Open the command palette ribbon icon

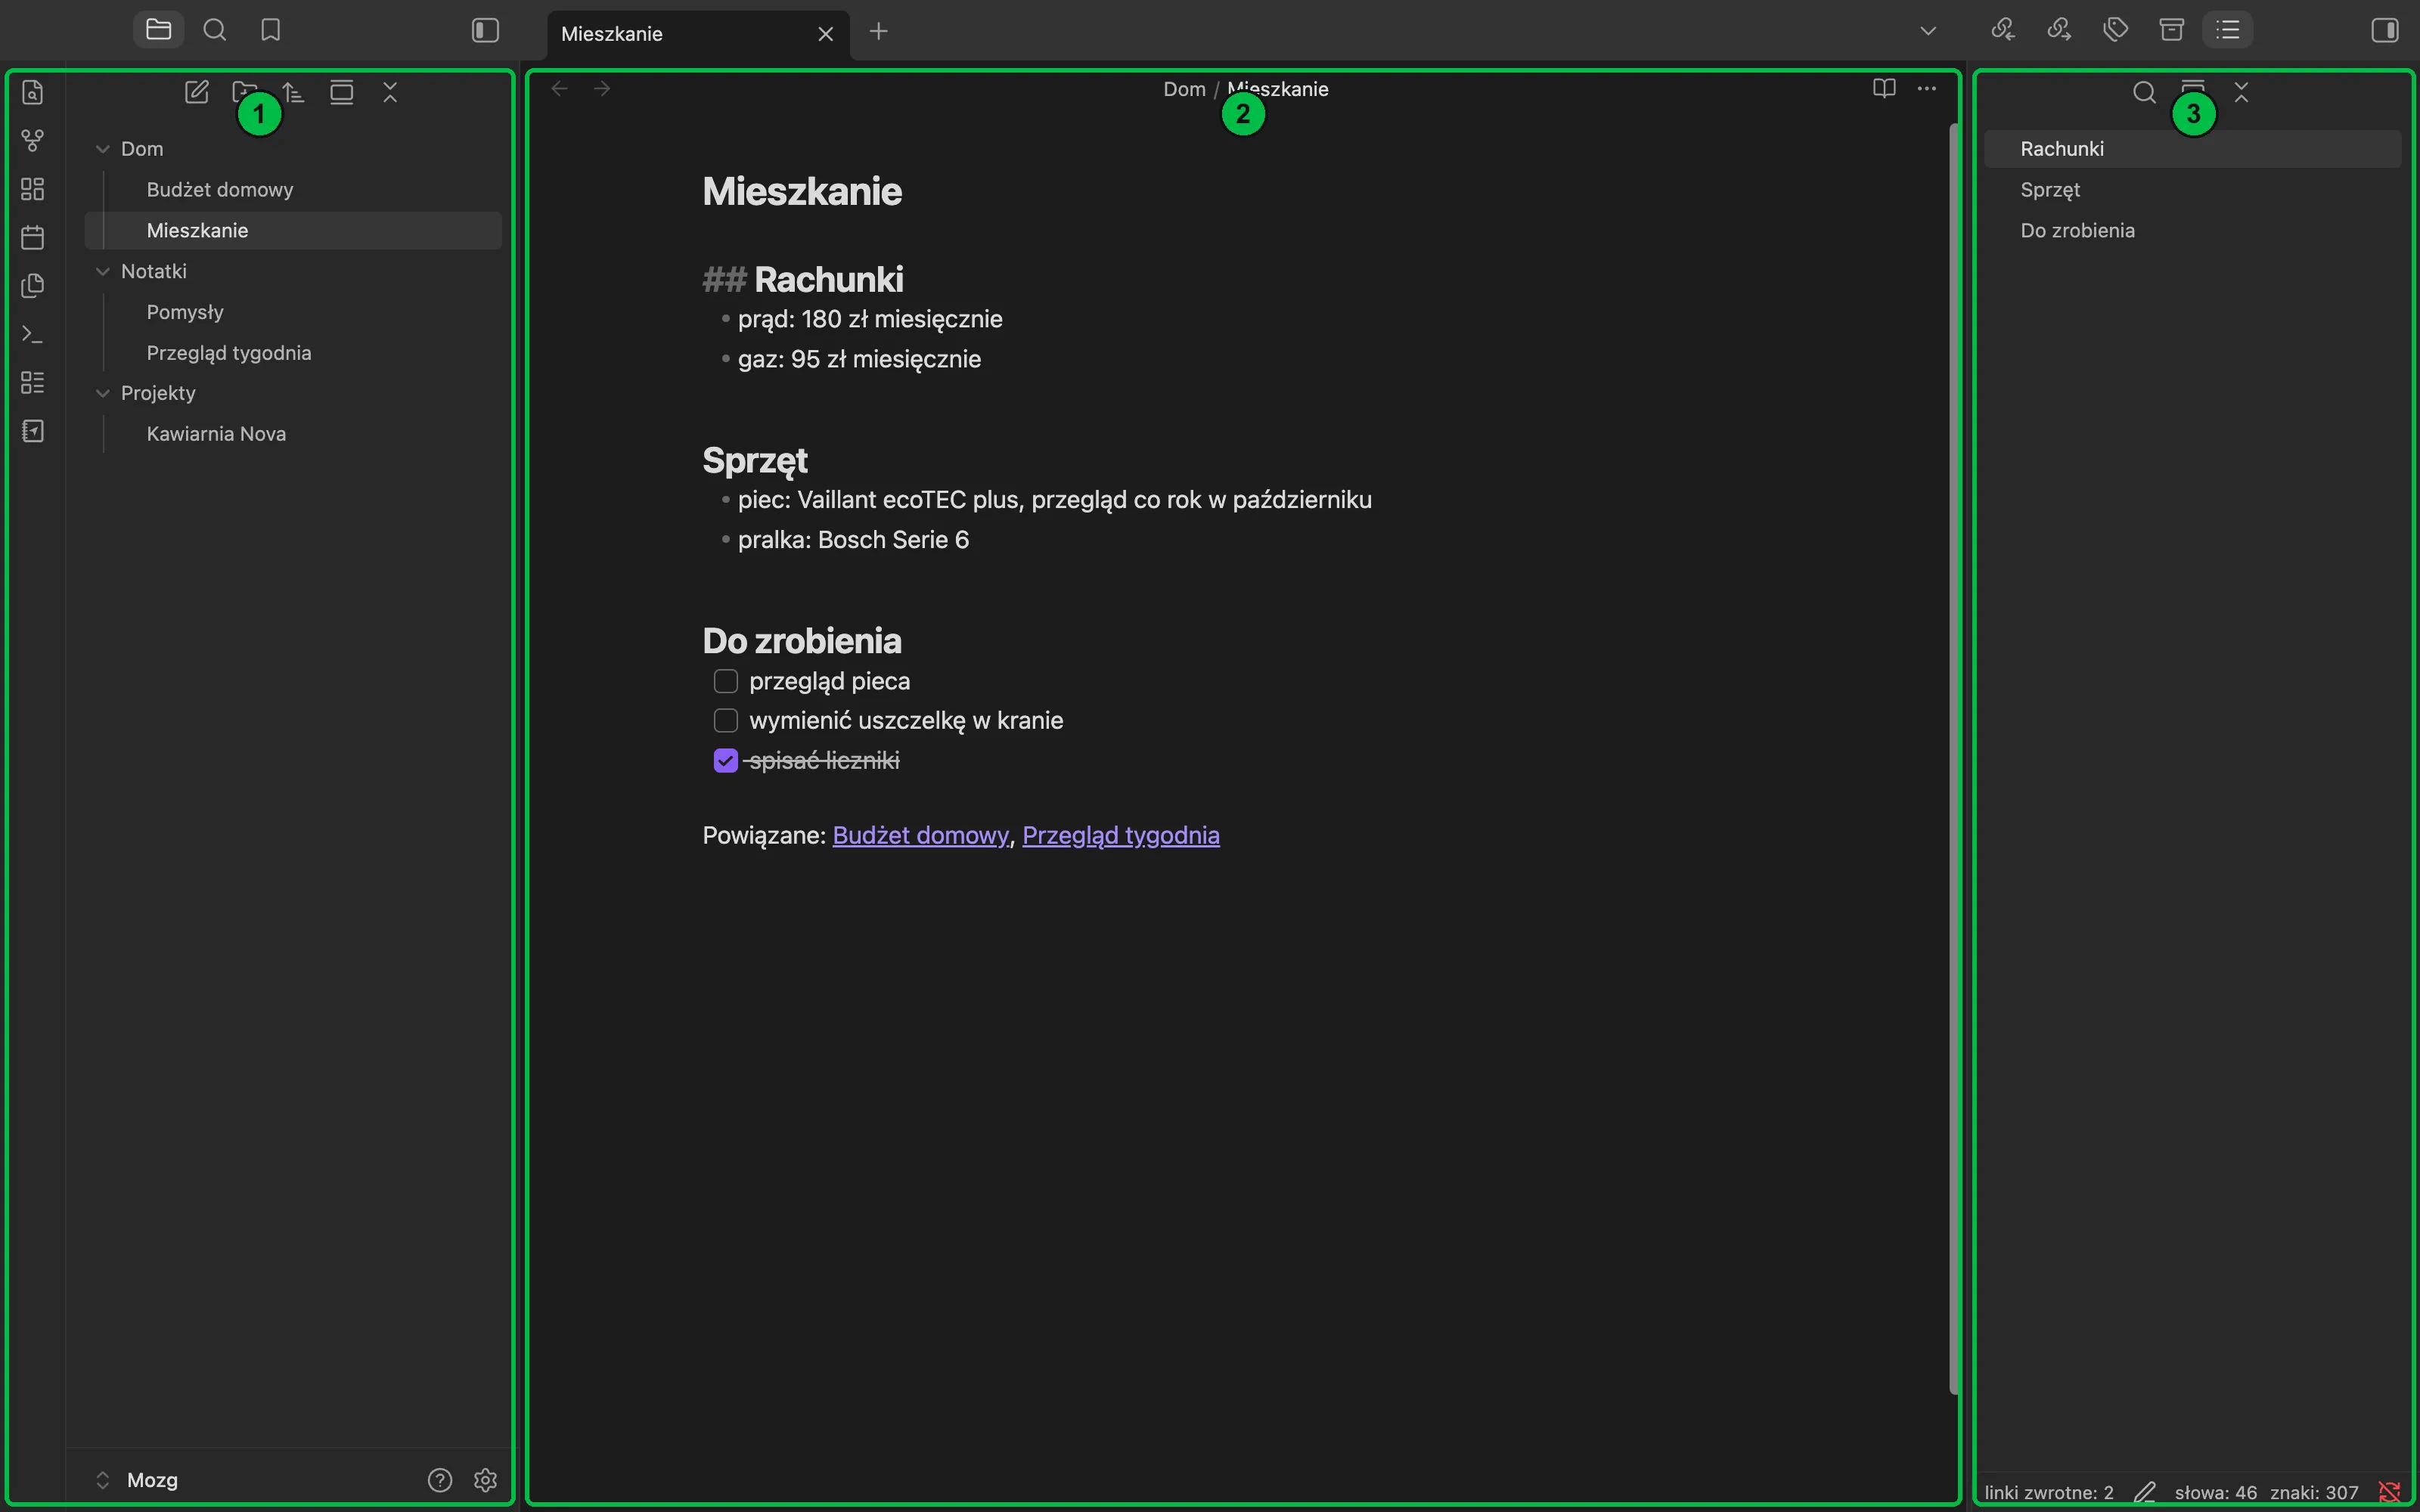click(33, 334)
